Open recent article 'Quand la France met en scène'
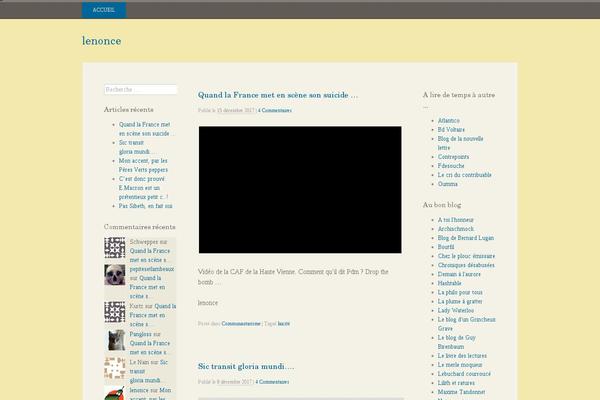This screenshot has width=600, height=400. pos(146,129)
